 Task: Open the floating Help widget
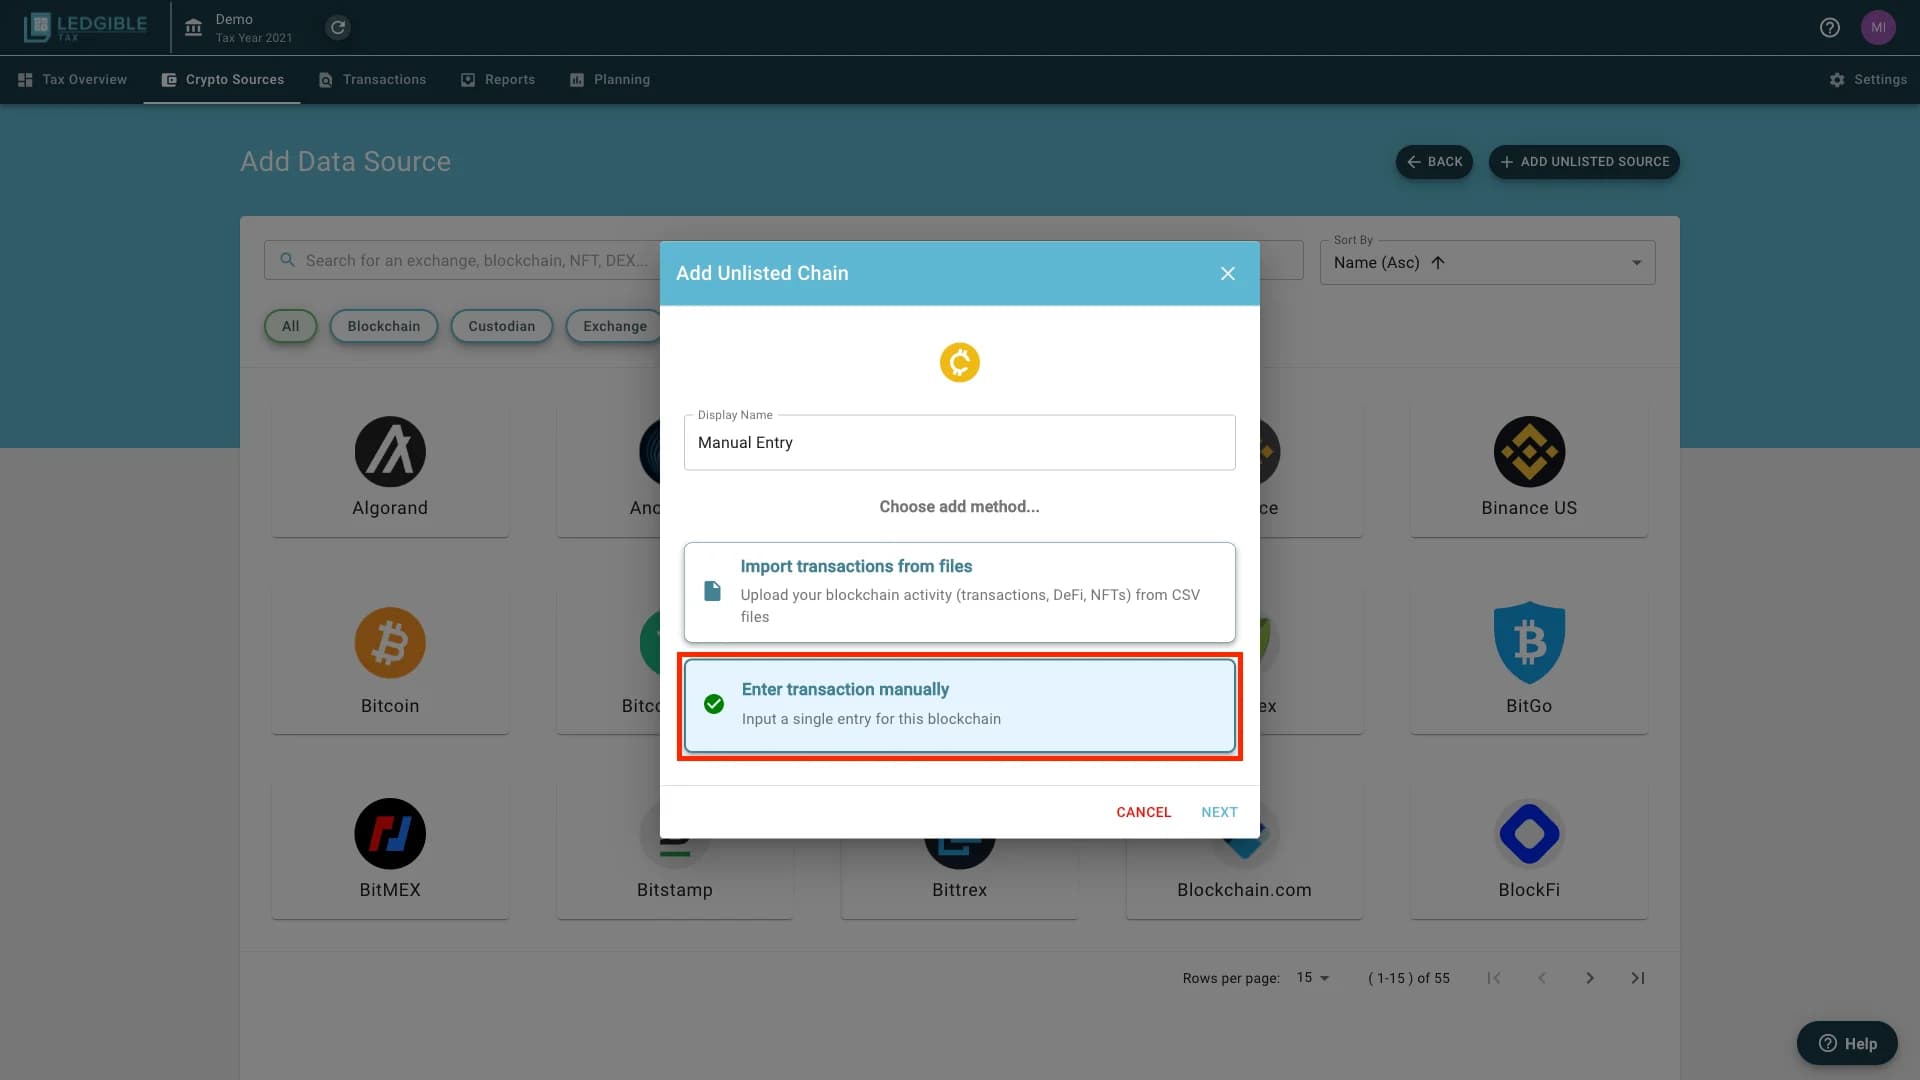coord(1847,1043)
